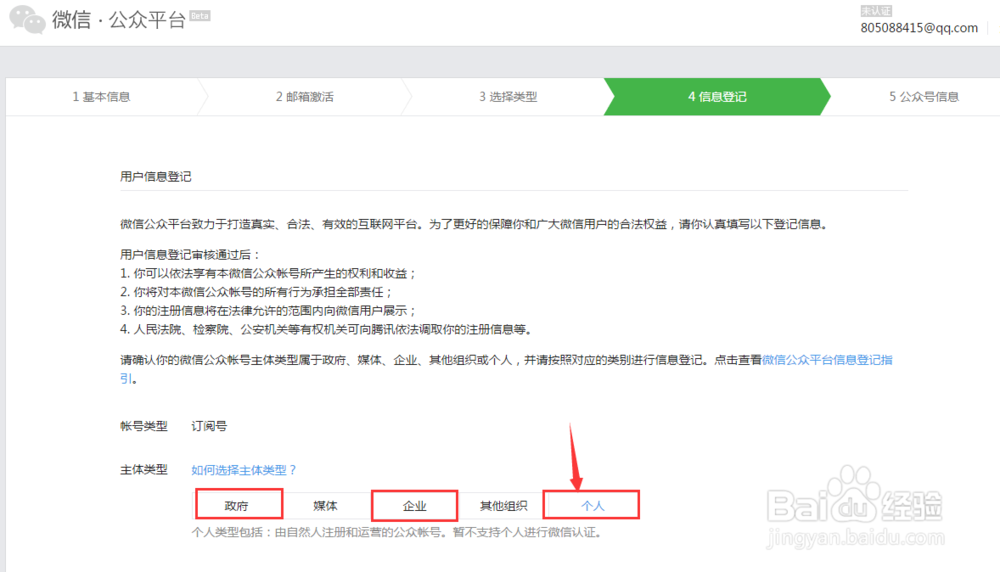Open the 微信公众平台信息登记指引 link

click(x=827, y=360)
